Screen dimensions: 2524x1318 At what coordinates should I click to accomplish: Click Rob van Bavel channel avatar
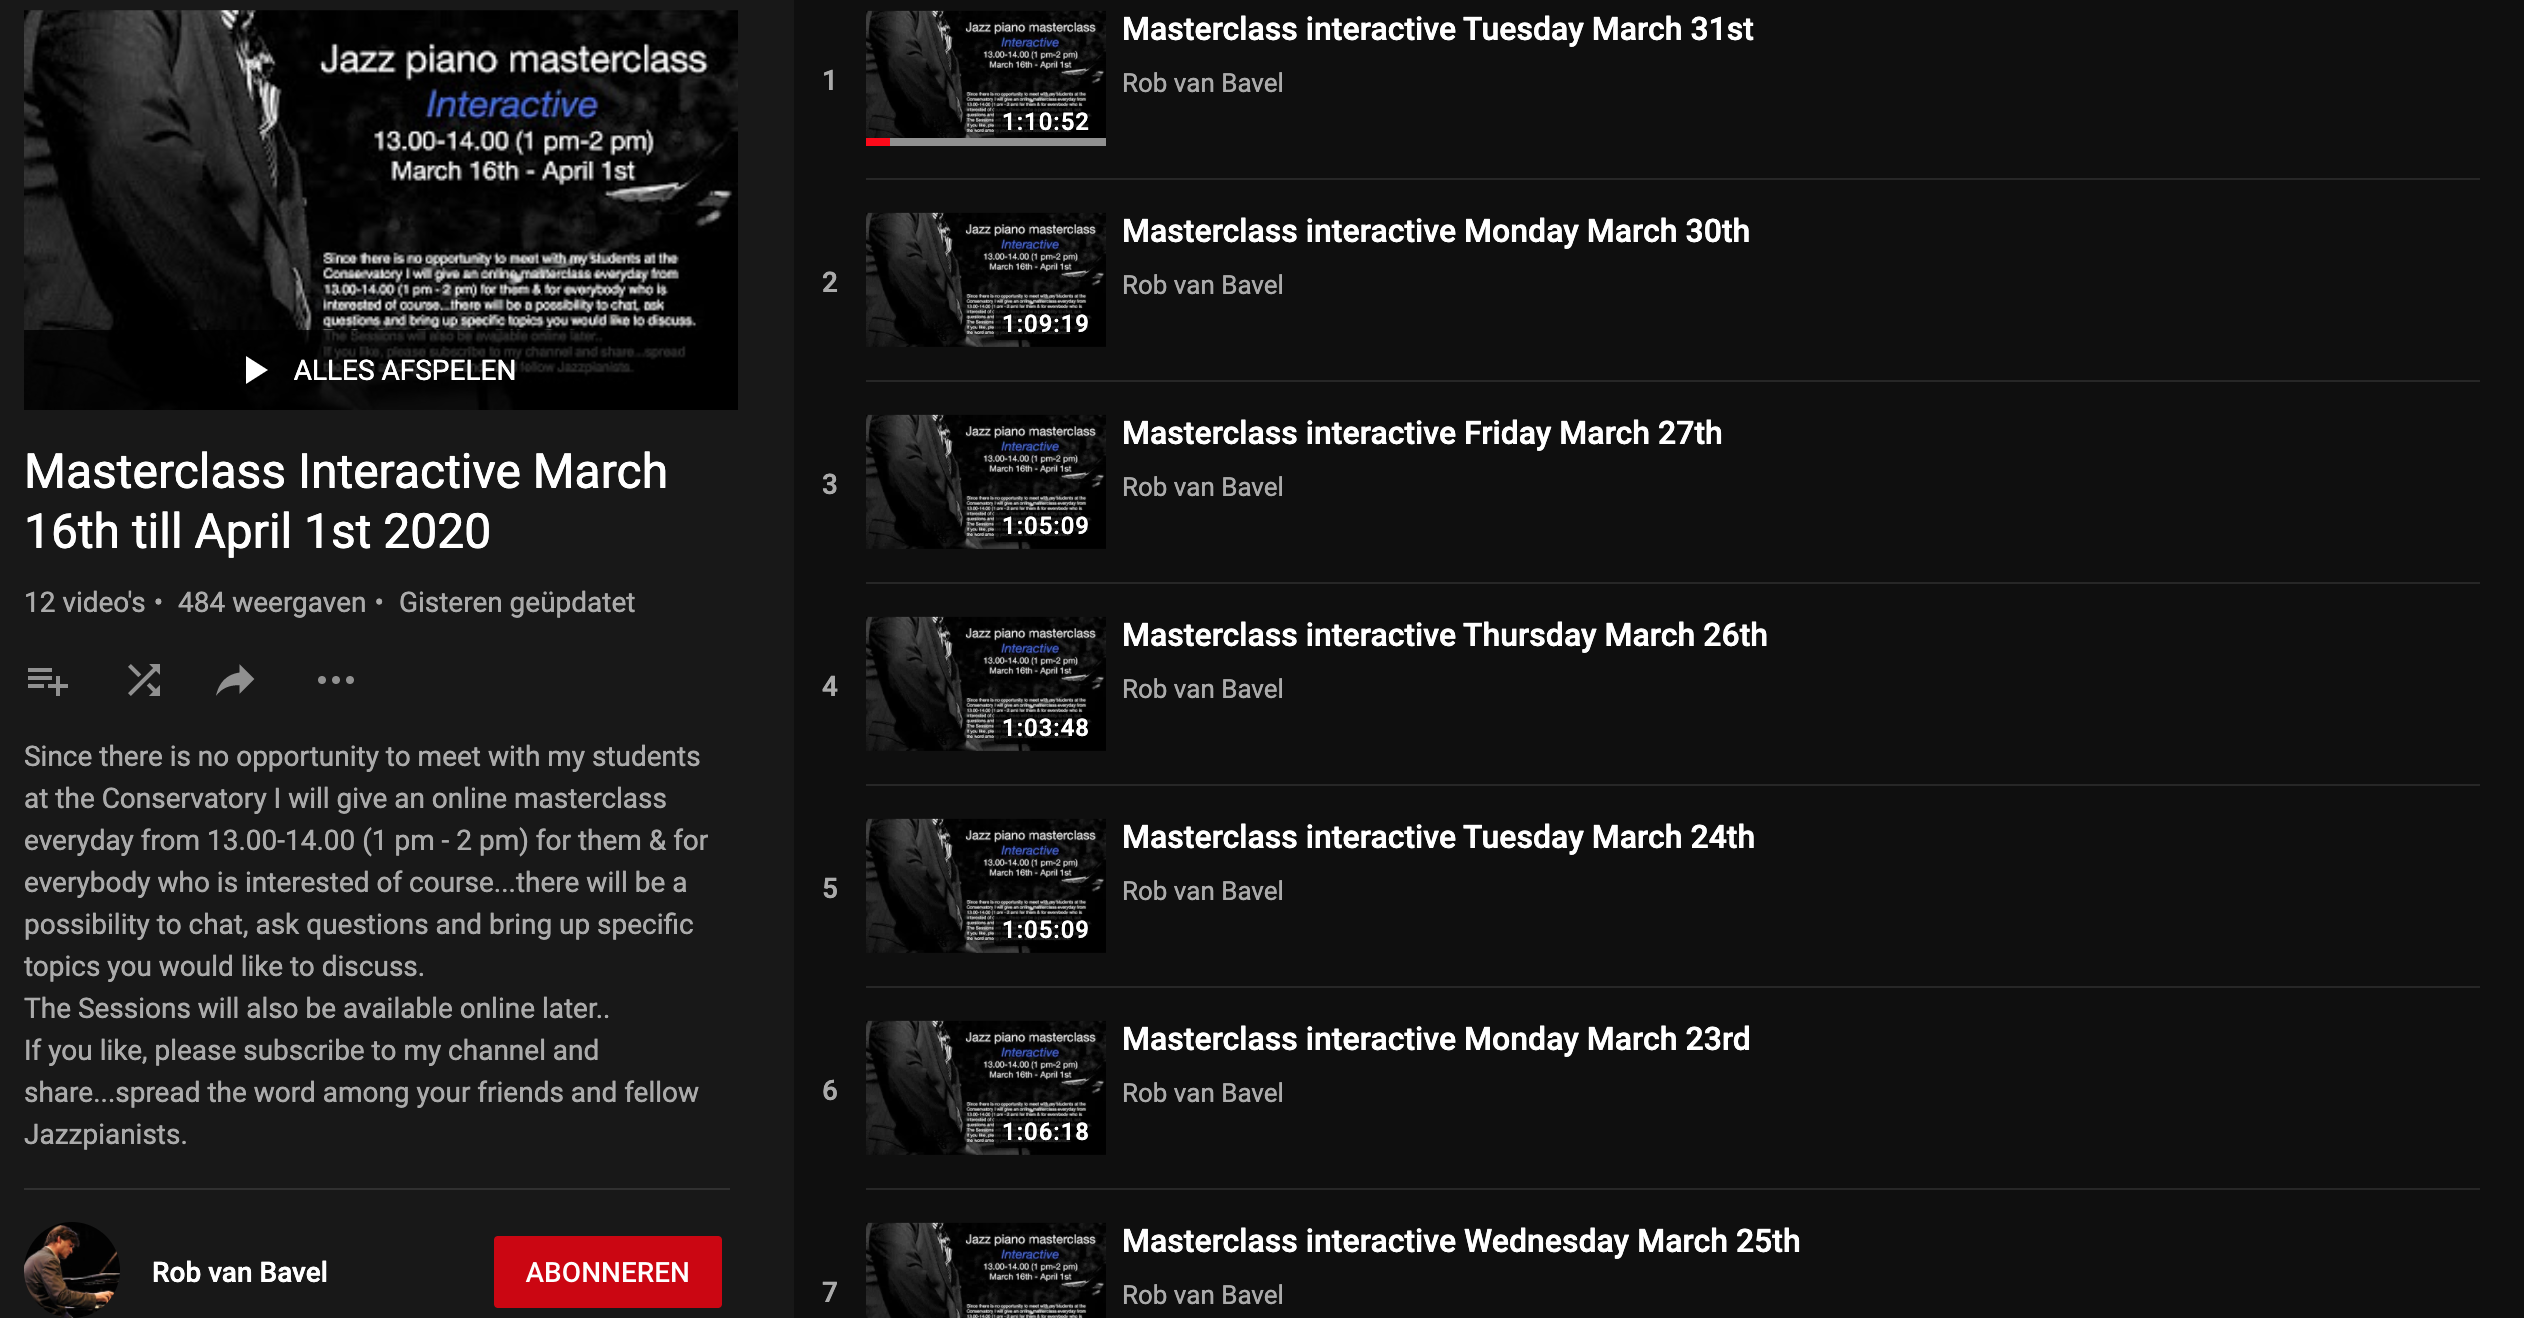tap(72, 1270)
